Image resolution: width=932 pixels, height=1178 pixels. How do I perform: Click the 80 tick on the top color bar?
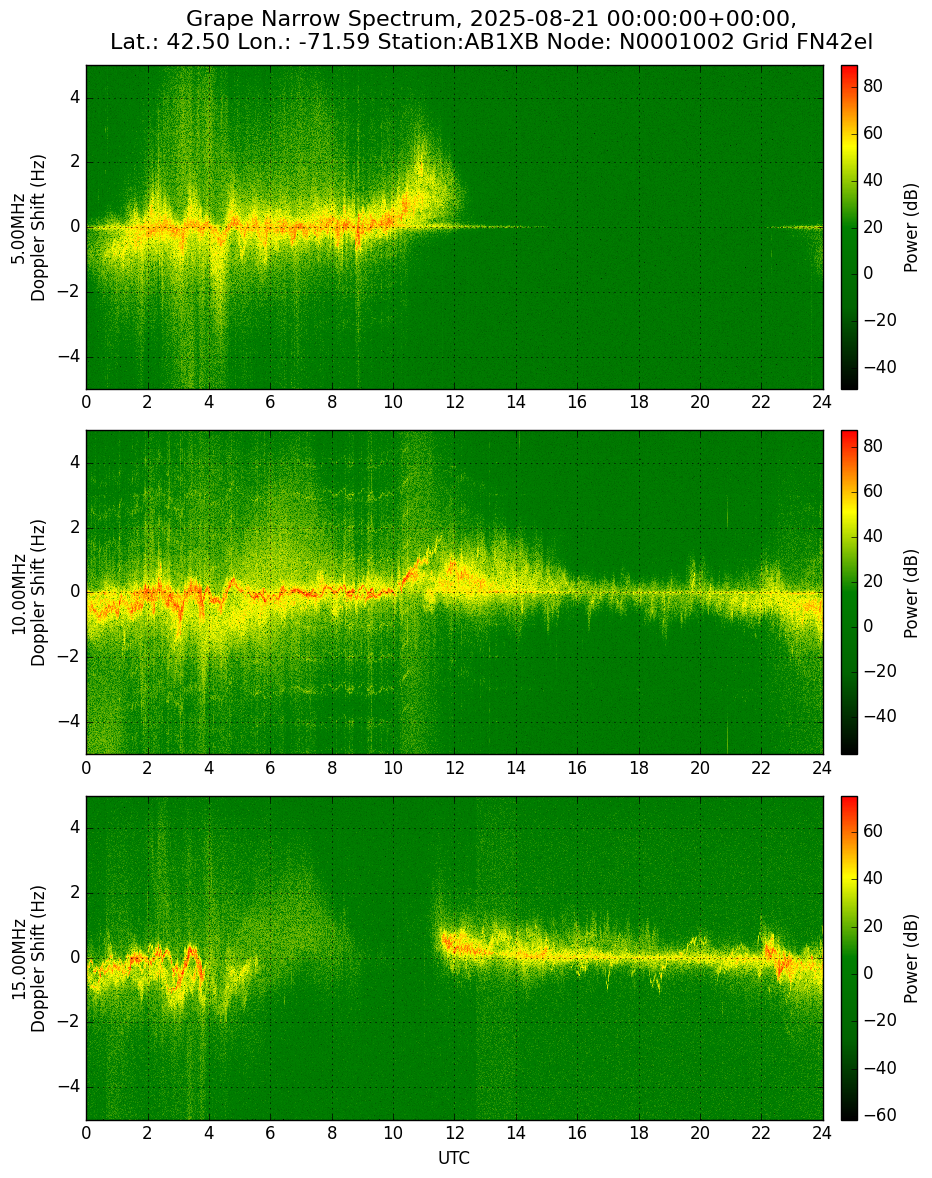[873, 86]
